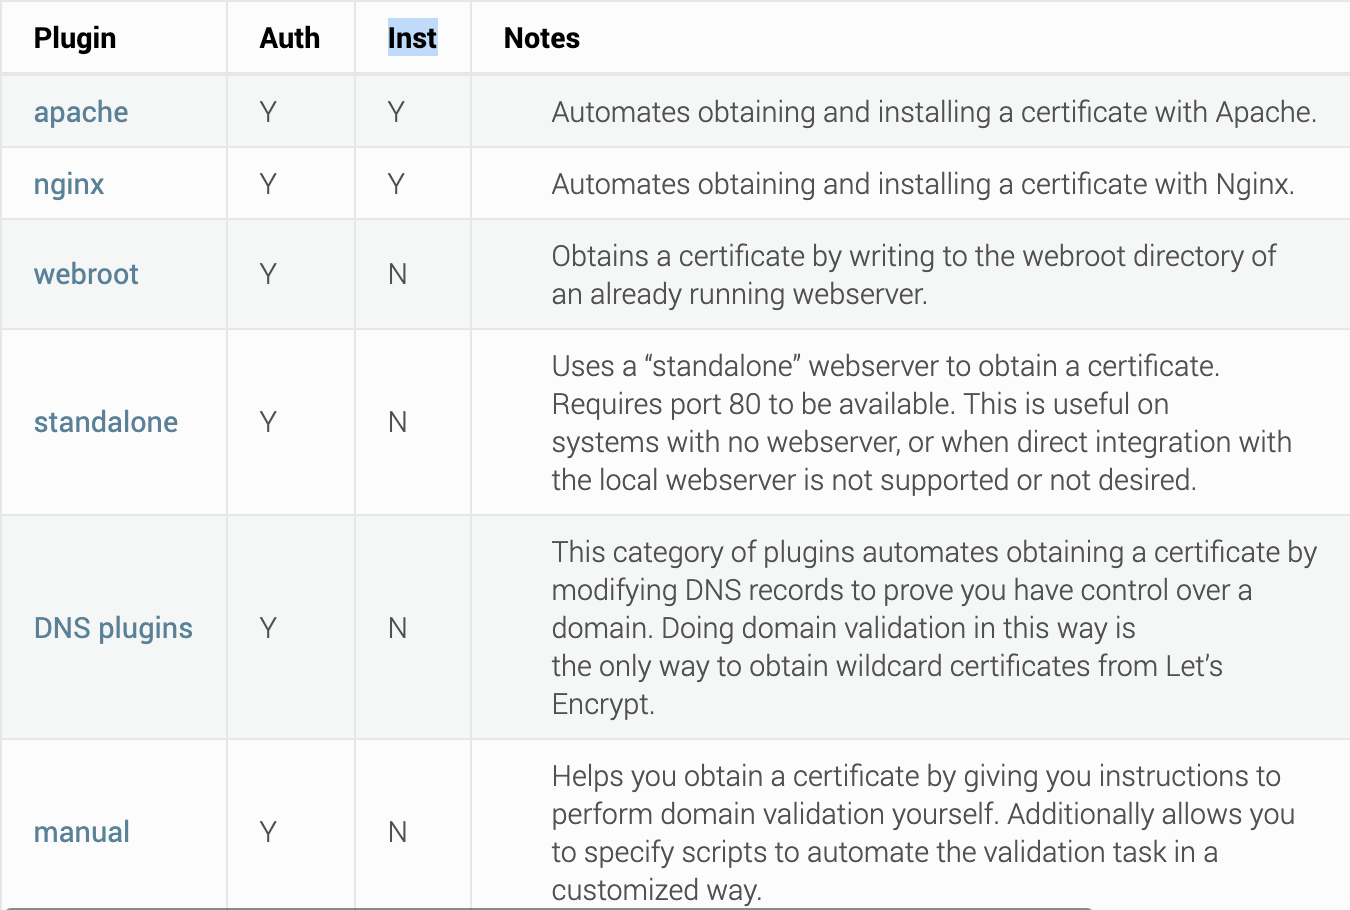
Task: Click the note requiring port 80
Action: point(921,423)
